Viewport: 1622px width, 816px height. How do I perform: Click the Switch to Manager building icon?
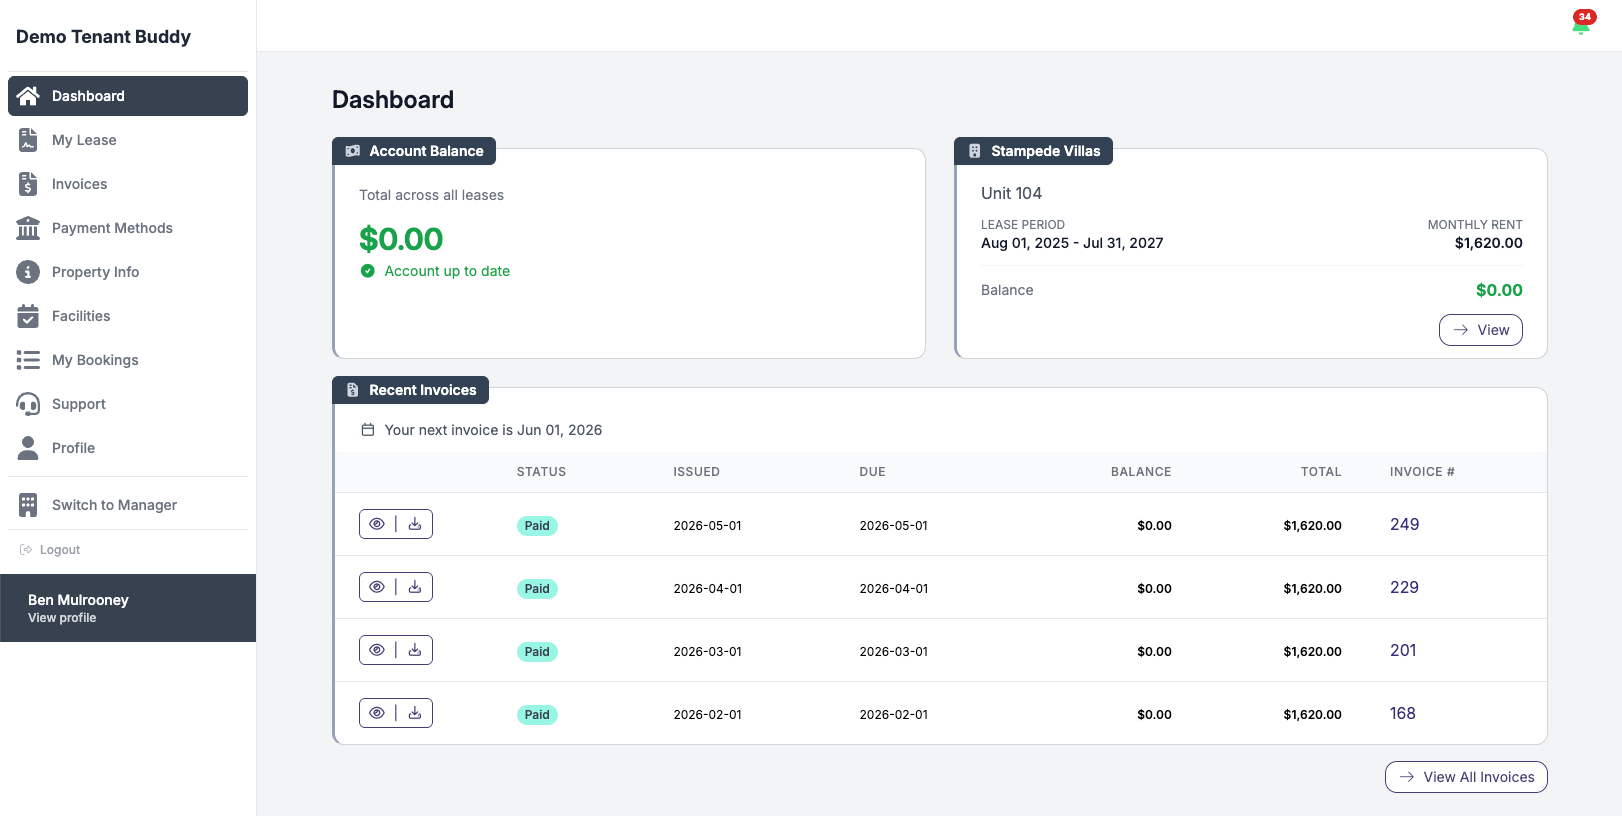point(28,505)
